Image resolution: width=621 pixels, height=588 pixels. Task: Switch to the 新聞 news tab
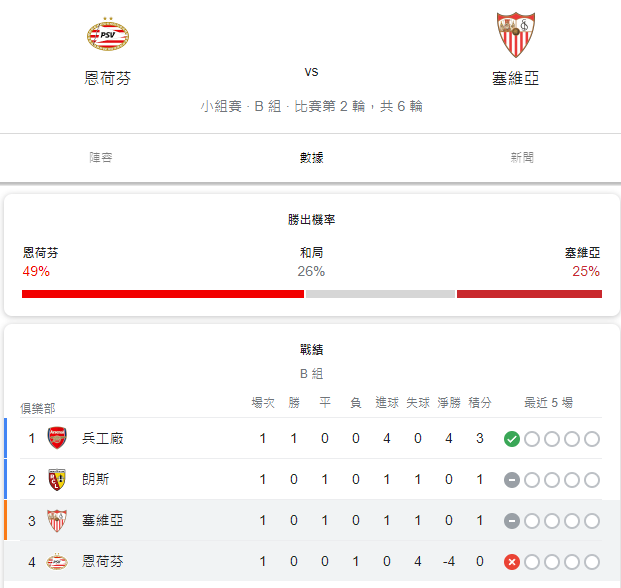522,158
